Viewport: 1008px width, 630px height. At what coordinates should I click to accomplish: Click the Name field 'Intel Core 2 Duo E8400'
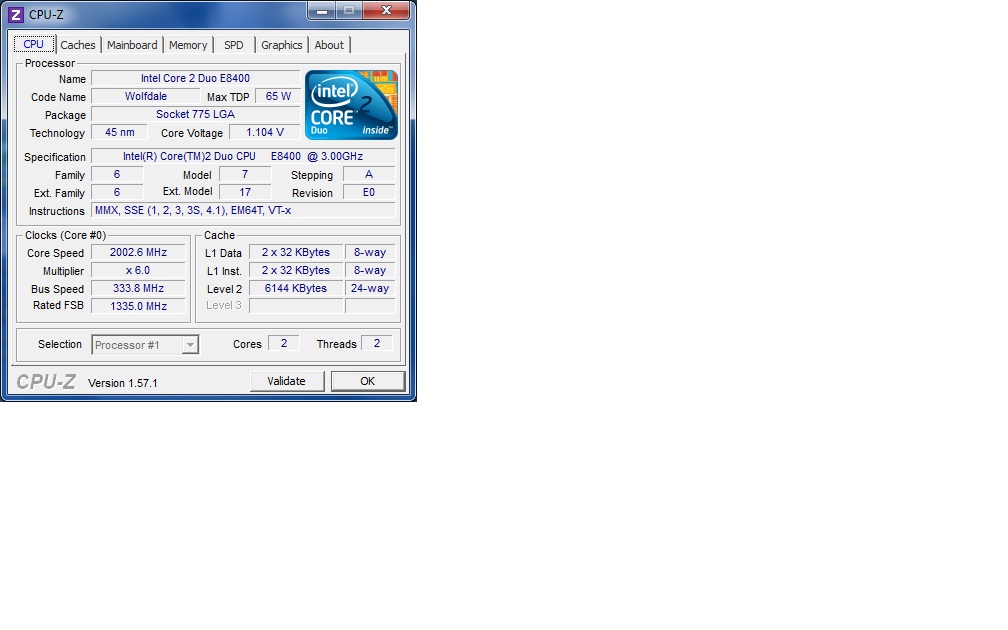[195, 78]
